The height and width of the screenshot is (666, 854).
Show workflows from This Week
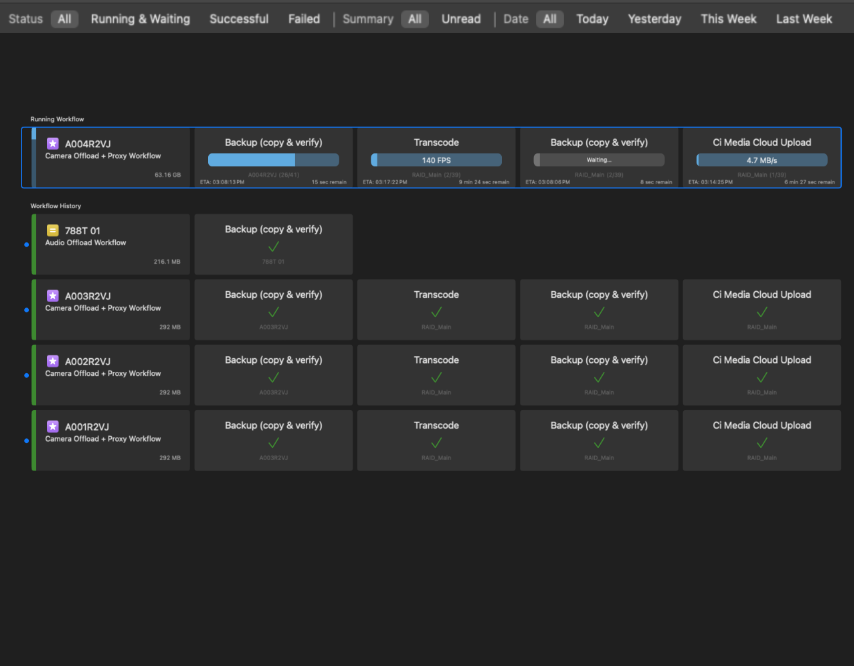coord(728,19)
